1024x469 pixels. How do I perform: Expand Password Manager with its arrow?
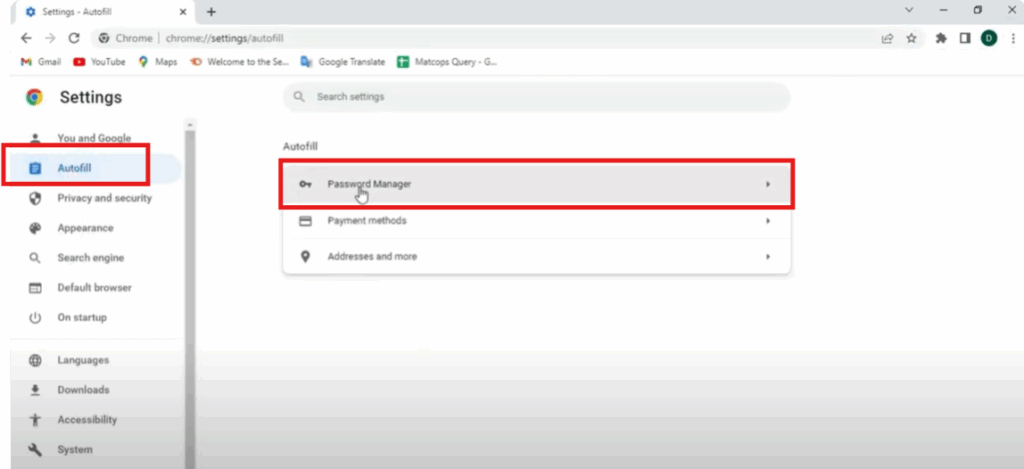tap(768, 184)
